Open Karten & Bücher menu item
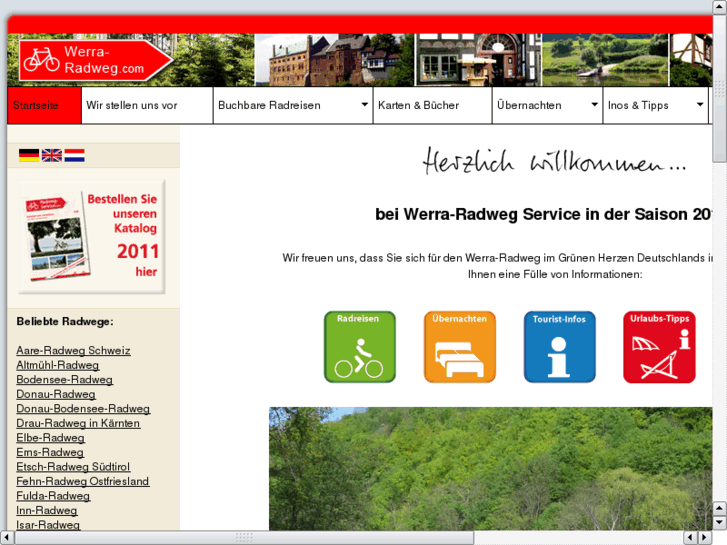Screen dimensions: 727x545 point(433,105)
